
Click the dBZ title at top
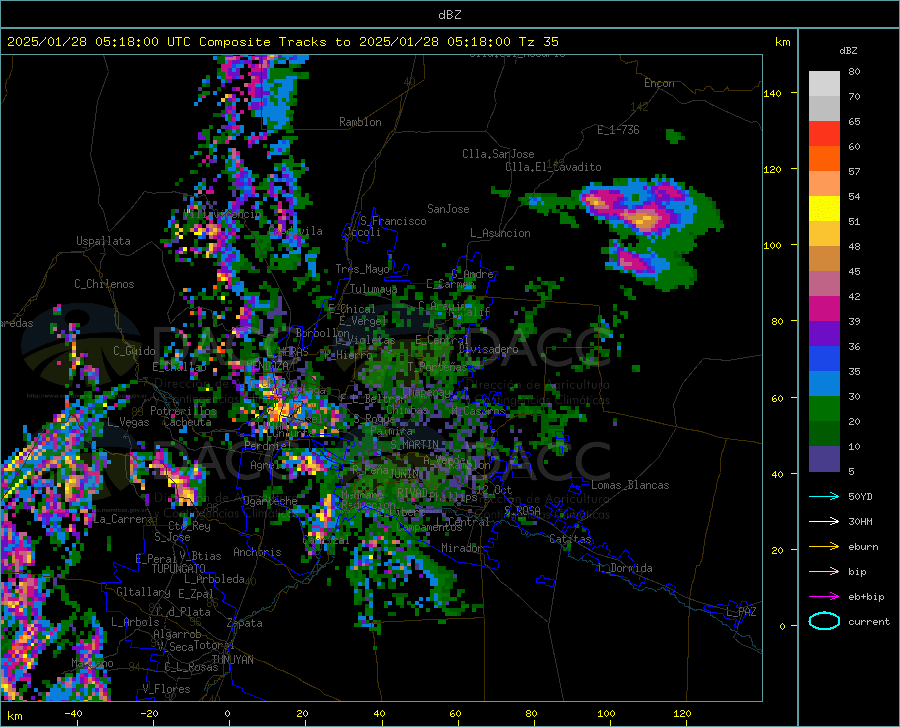tap(449, 15)
